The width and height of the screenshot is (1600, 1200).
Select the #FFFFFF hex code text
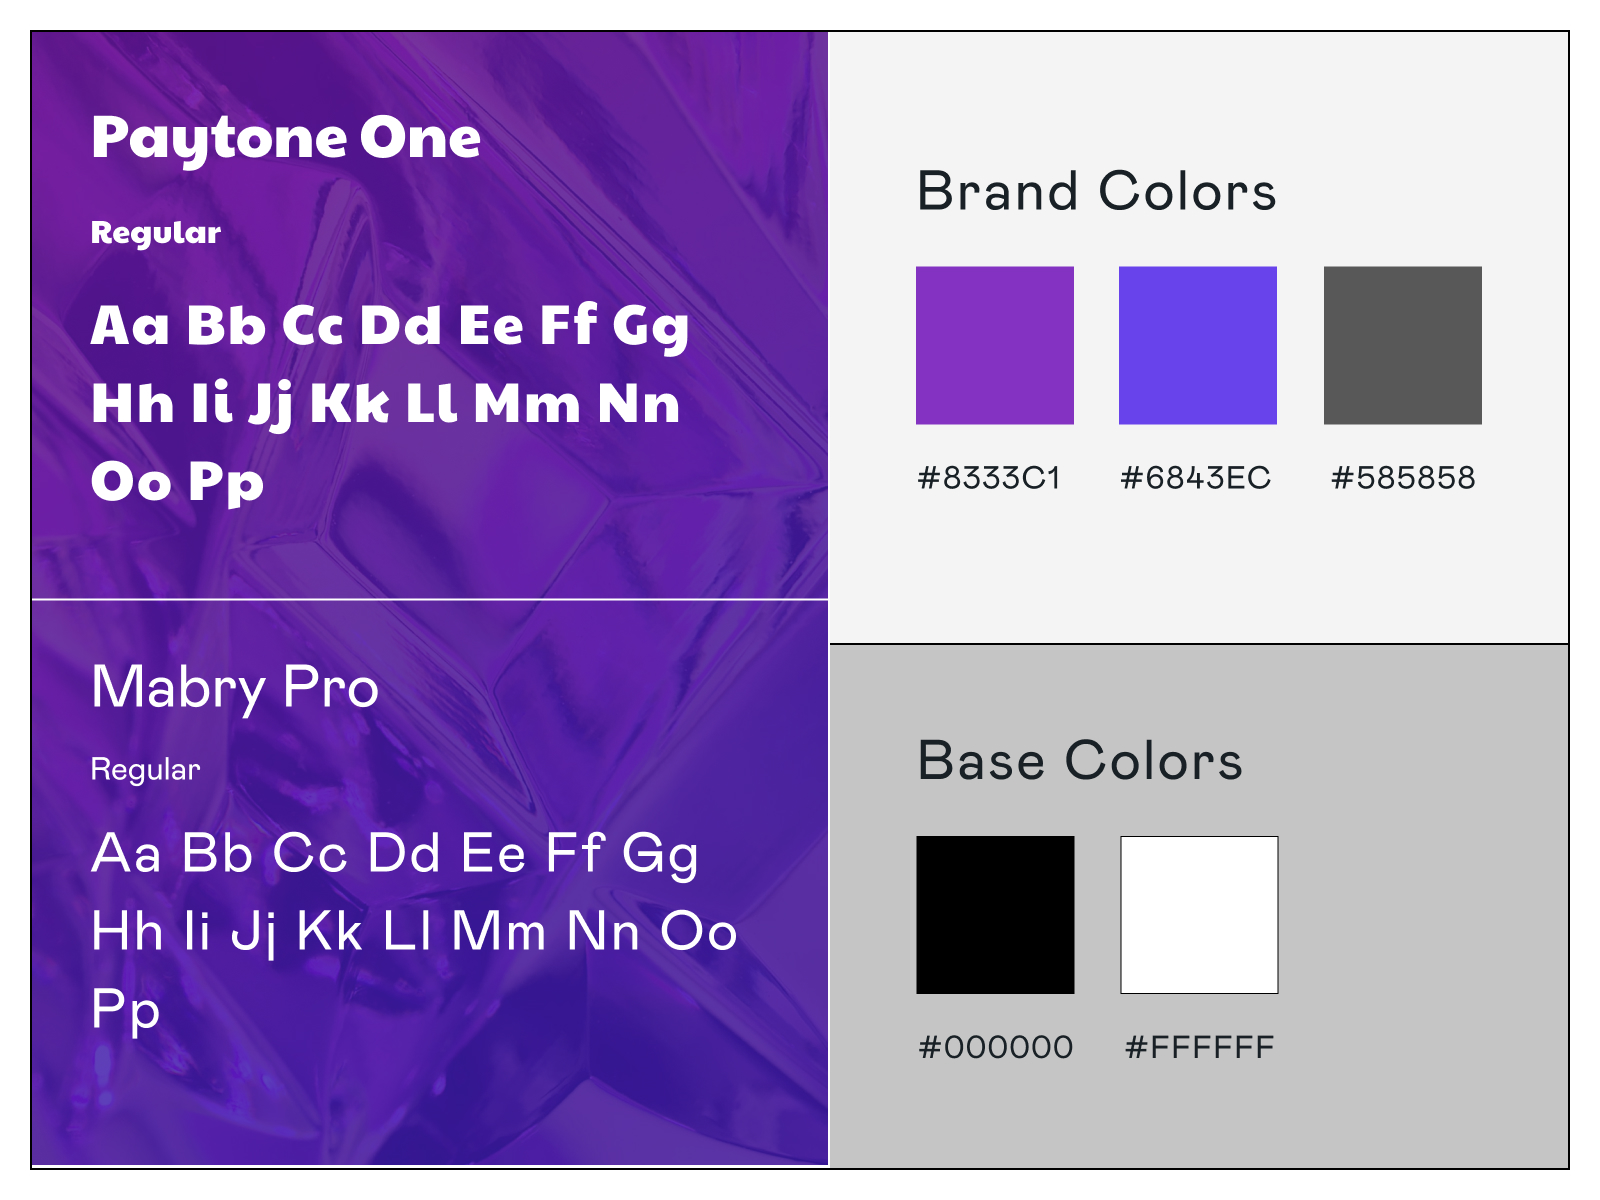coord(1199,1048)
